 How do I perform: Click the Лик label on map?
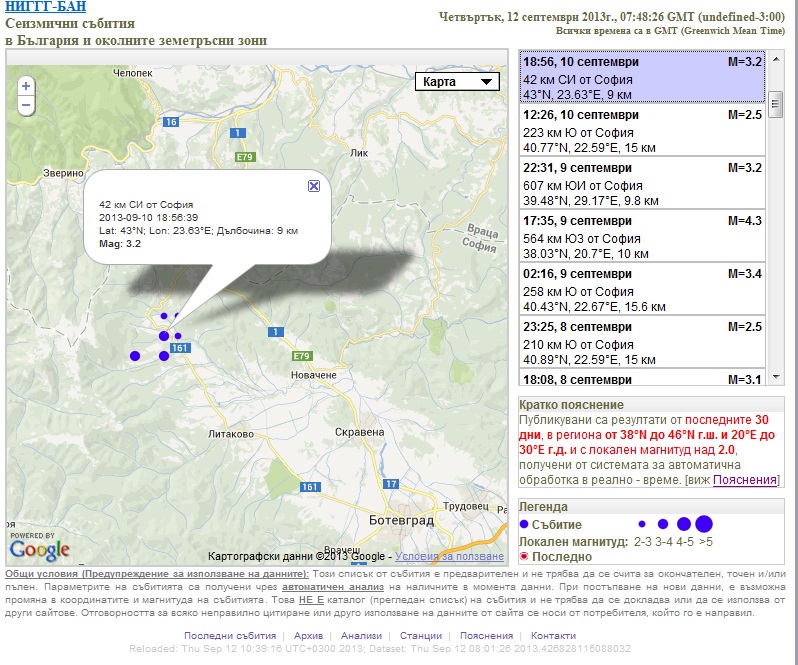(x=359, y=153)
